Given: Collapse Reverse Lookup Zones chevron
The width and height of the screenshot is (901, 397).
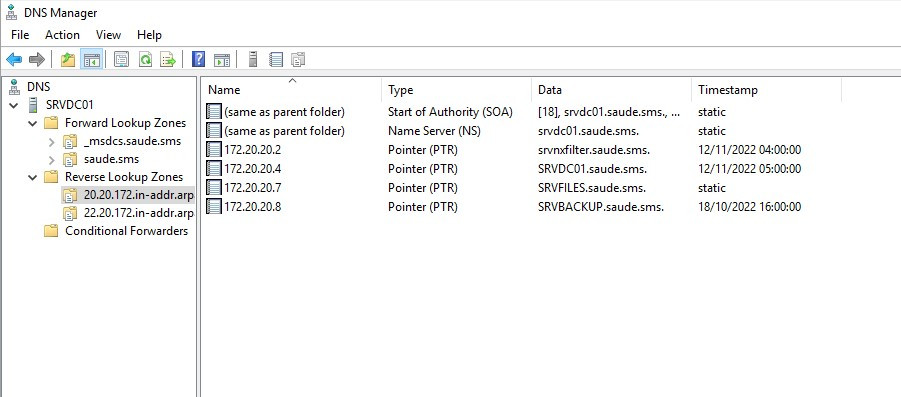Looking at the screenshot, I should (32, 178).
